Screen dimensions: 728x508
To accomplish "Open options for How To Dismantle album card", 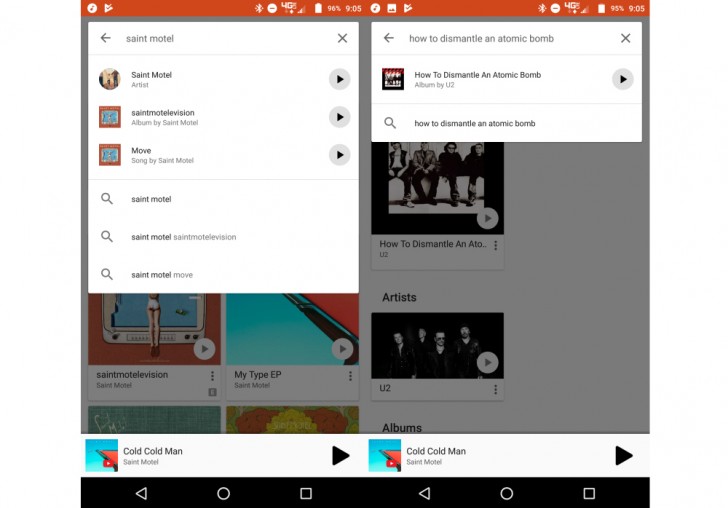I will click(495, 245).
